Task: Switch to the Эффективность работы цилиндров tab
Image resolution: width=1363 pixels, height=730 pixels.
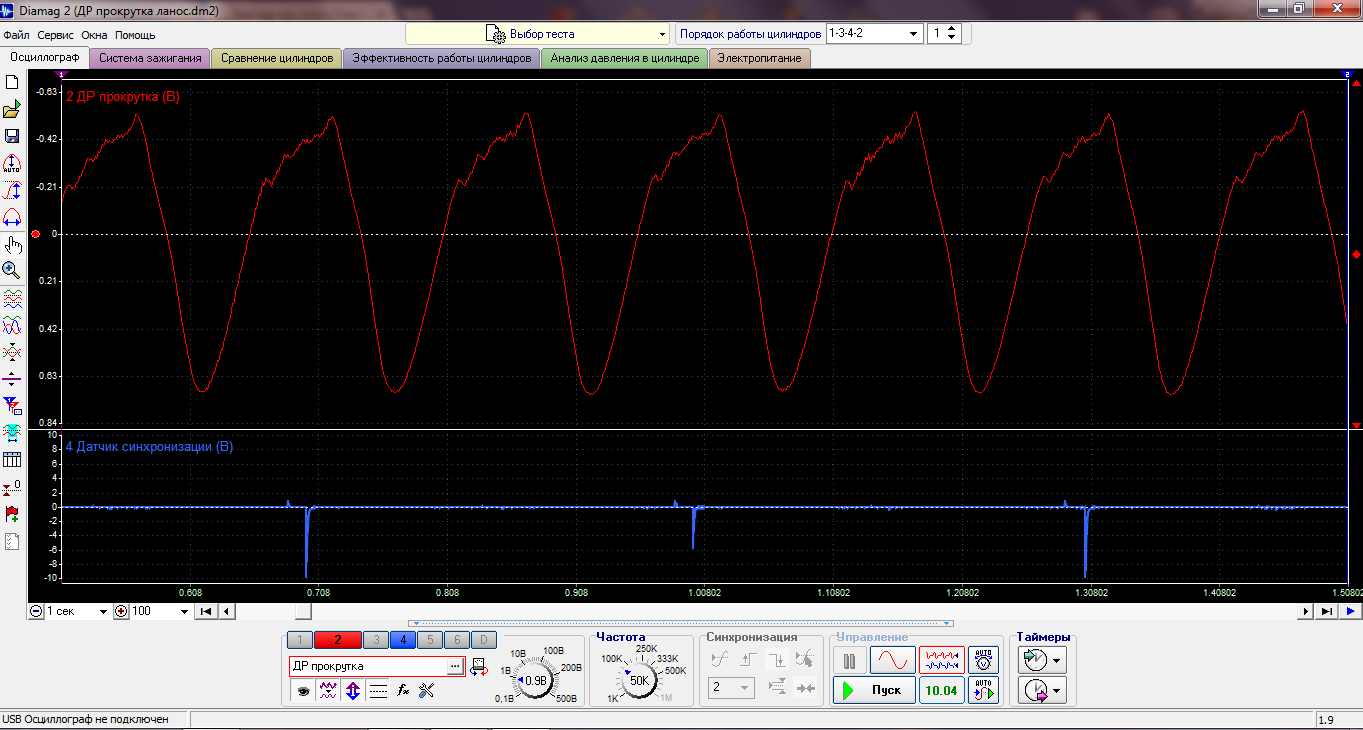Action: tap(441, 58)
